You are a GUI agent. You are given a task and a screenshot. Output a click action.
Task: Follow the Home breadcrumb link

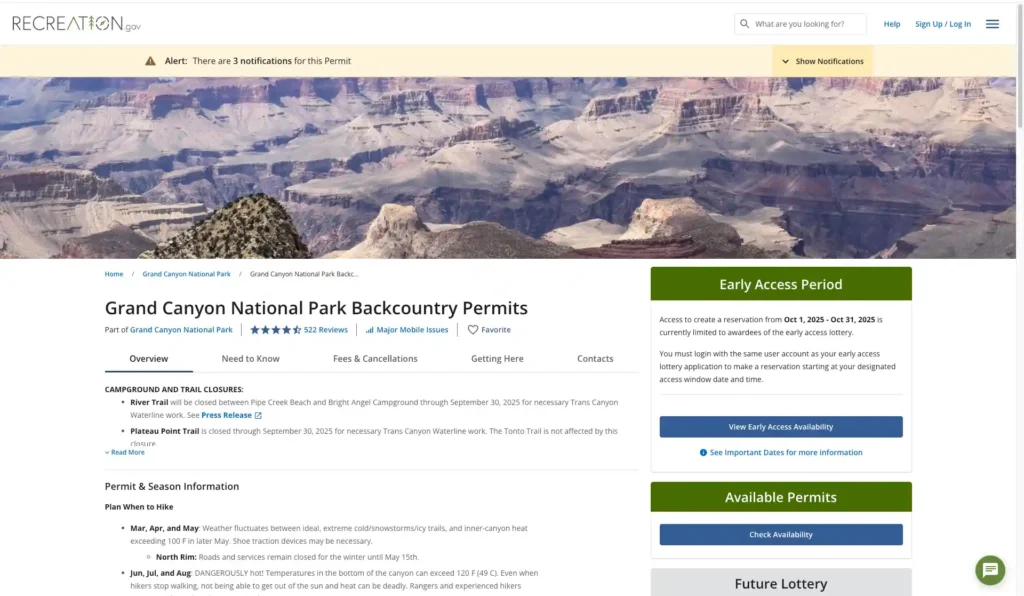(114, 274)
